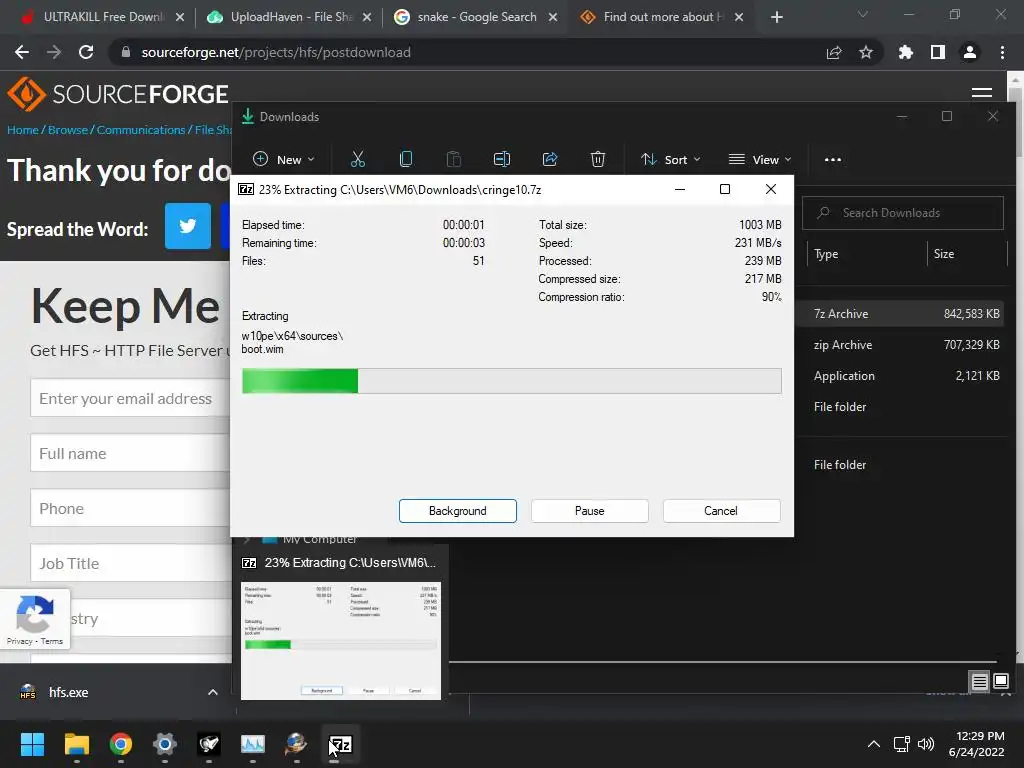
Task: Click the Delete trash icon in Downloads toolbar
Action: (598, 159)
